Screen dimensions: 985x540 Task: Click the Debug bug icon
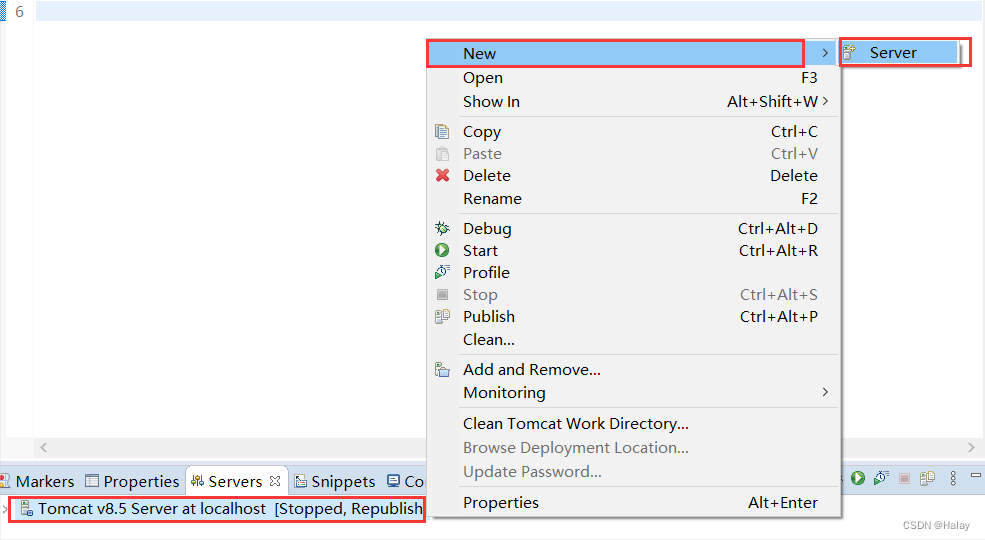442,228
